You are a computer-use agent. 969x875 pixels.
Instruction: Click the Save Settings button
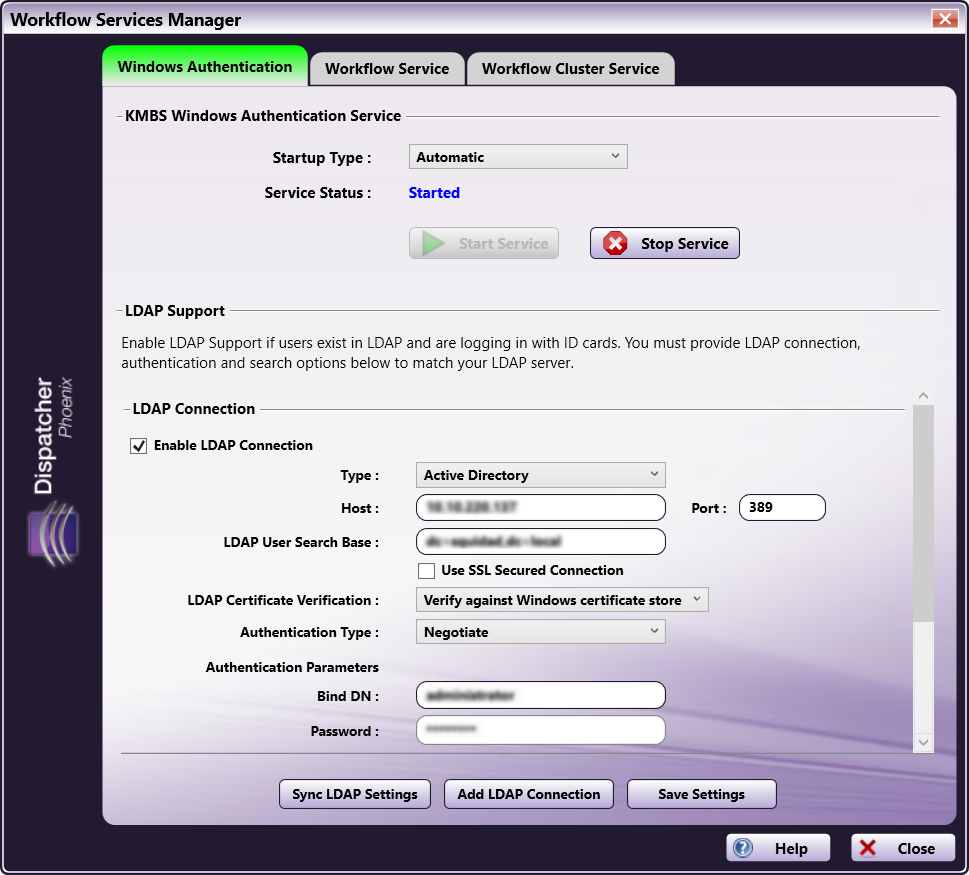pyautogui.click(x=701, y=794)
